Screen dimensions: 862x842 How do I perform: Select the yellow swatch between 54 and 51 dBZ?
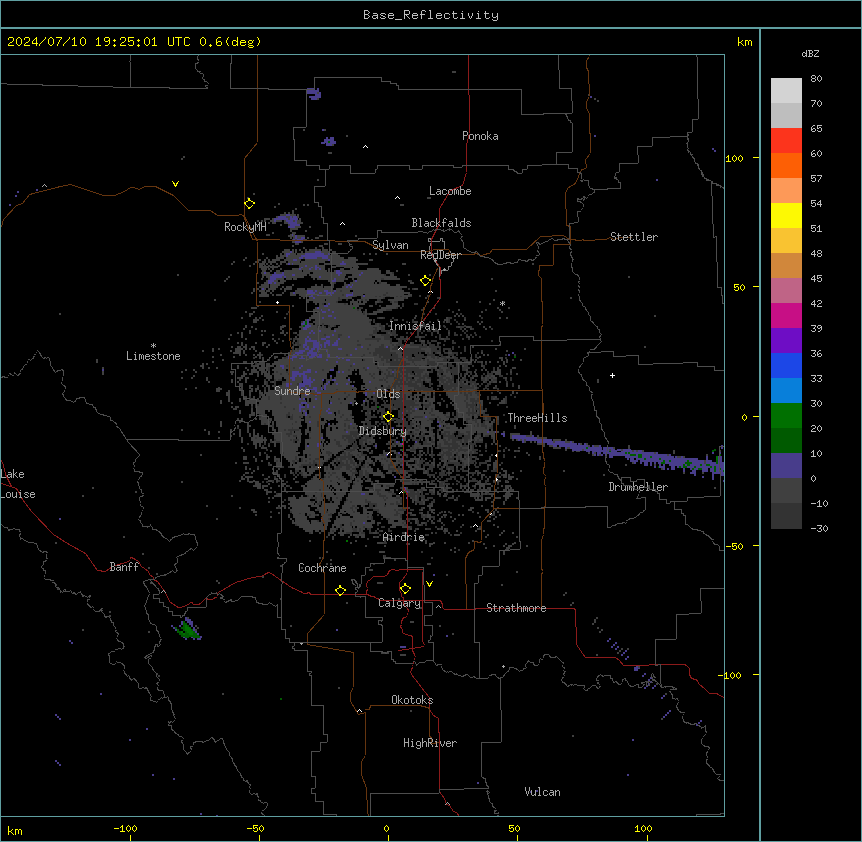click(786, 215)
